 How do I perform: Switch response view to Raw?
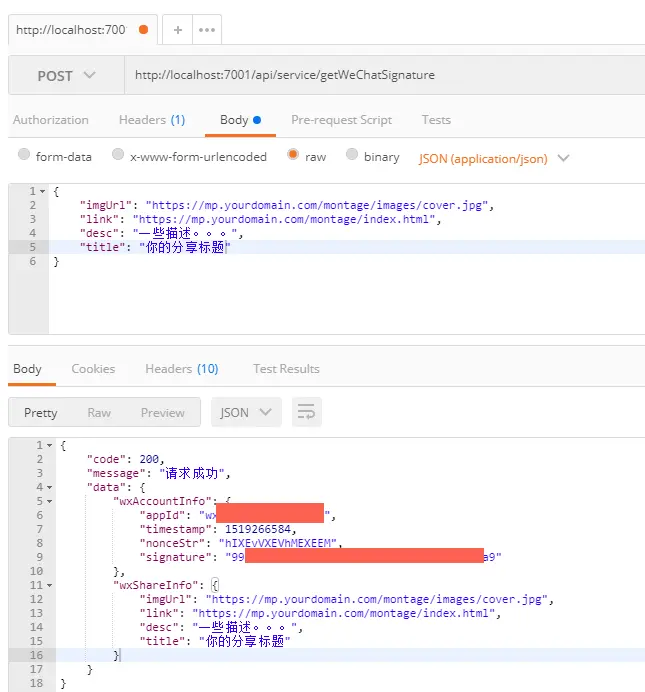coord(99,413)
